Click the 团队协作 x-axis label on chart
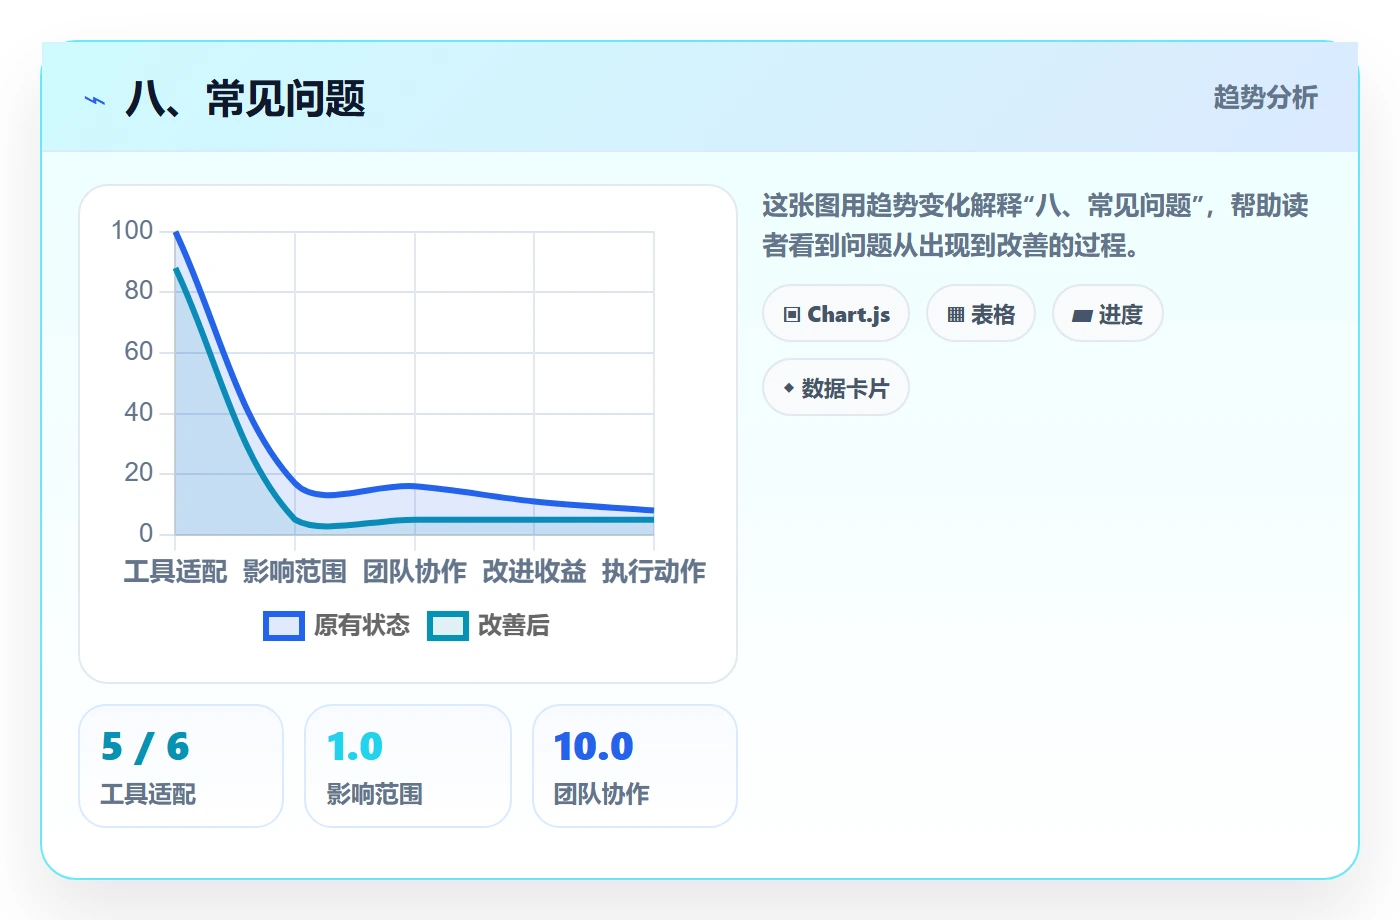Image resolution: width=1400 pixels, height=920 pixels. [415, 571]
